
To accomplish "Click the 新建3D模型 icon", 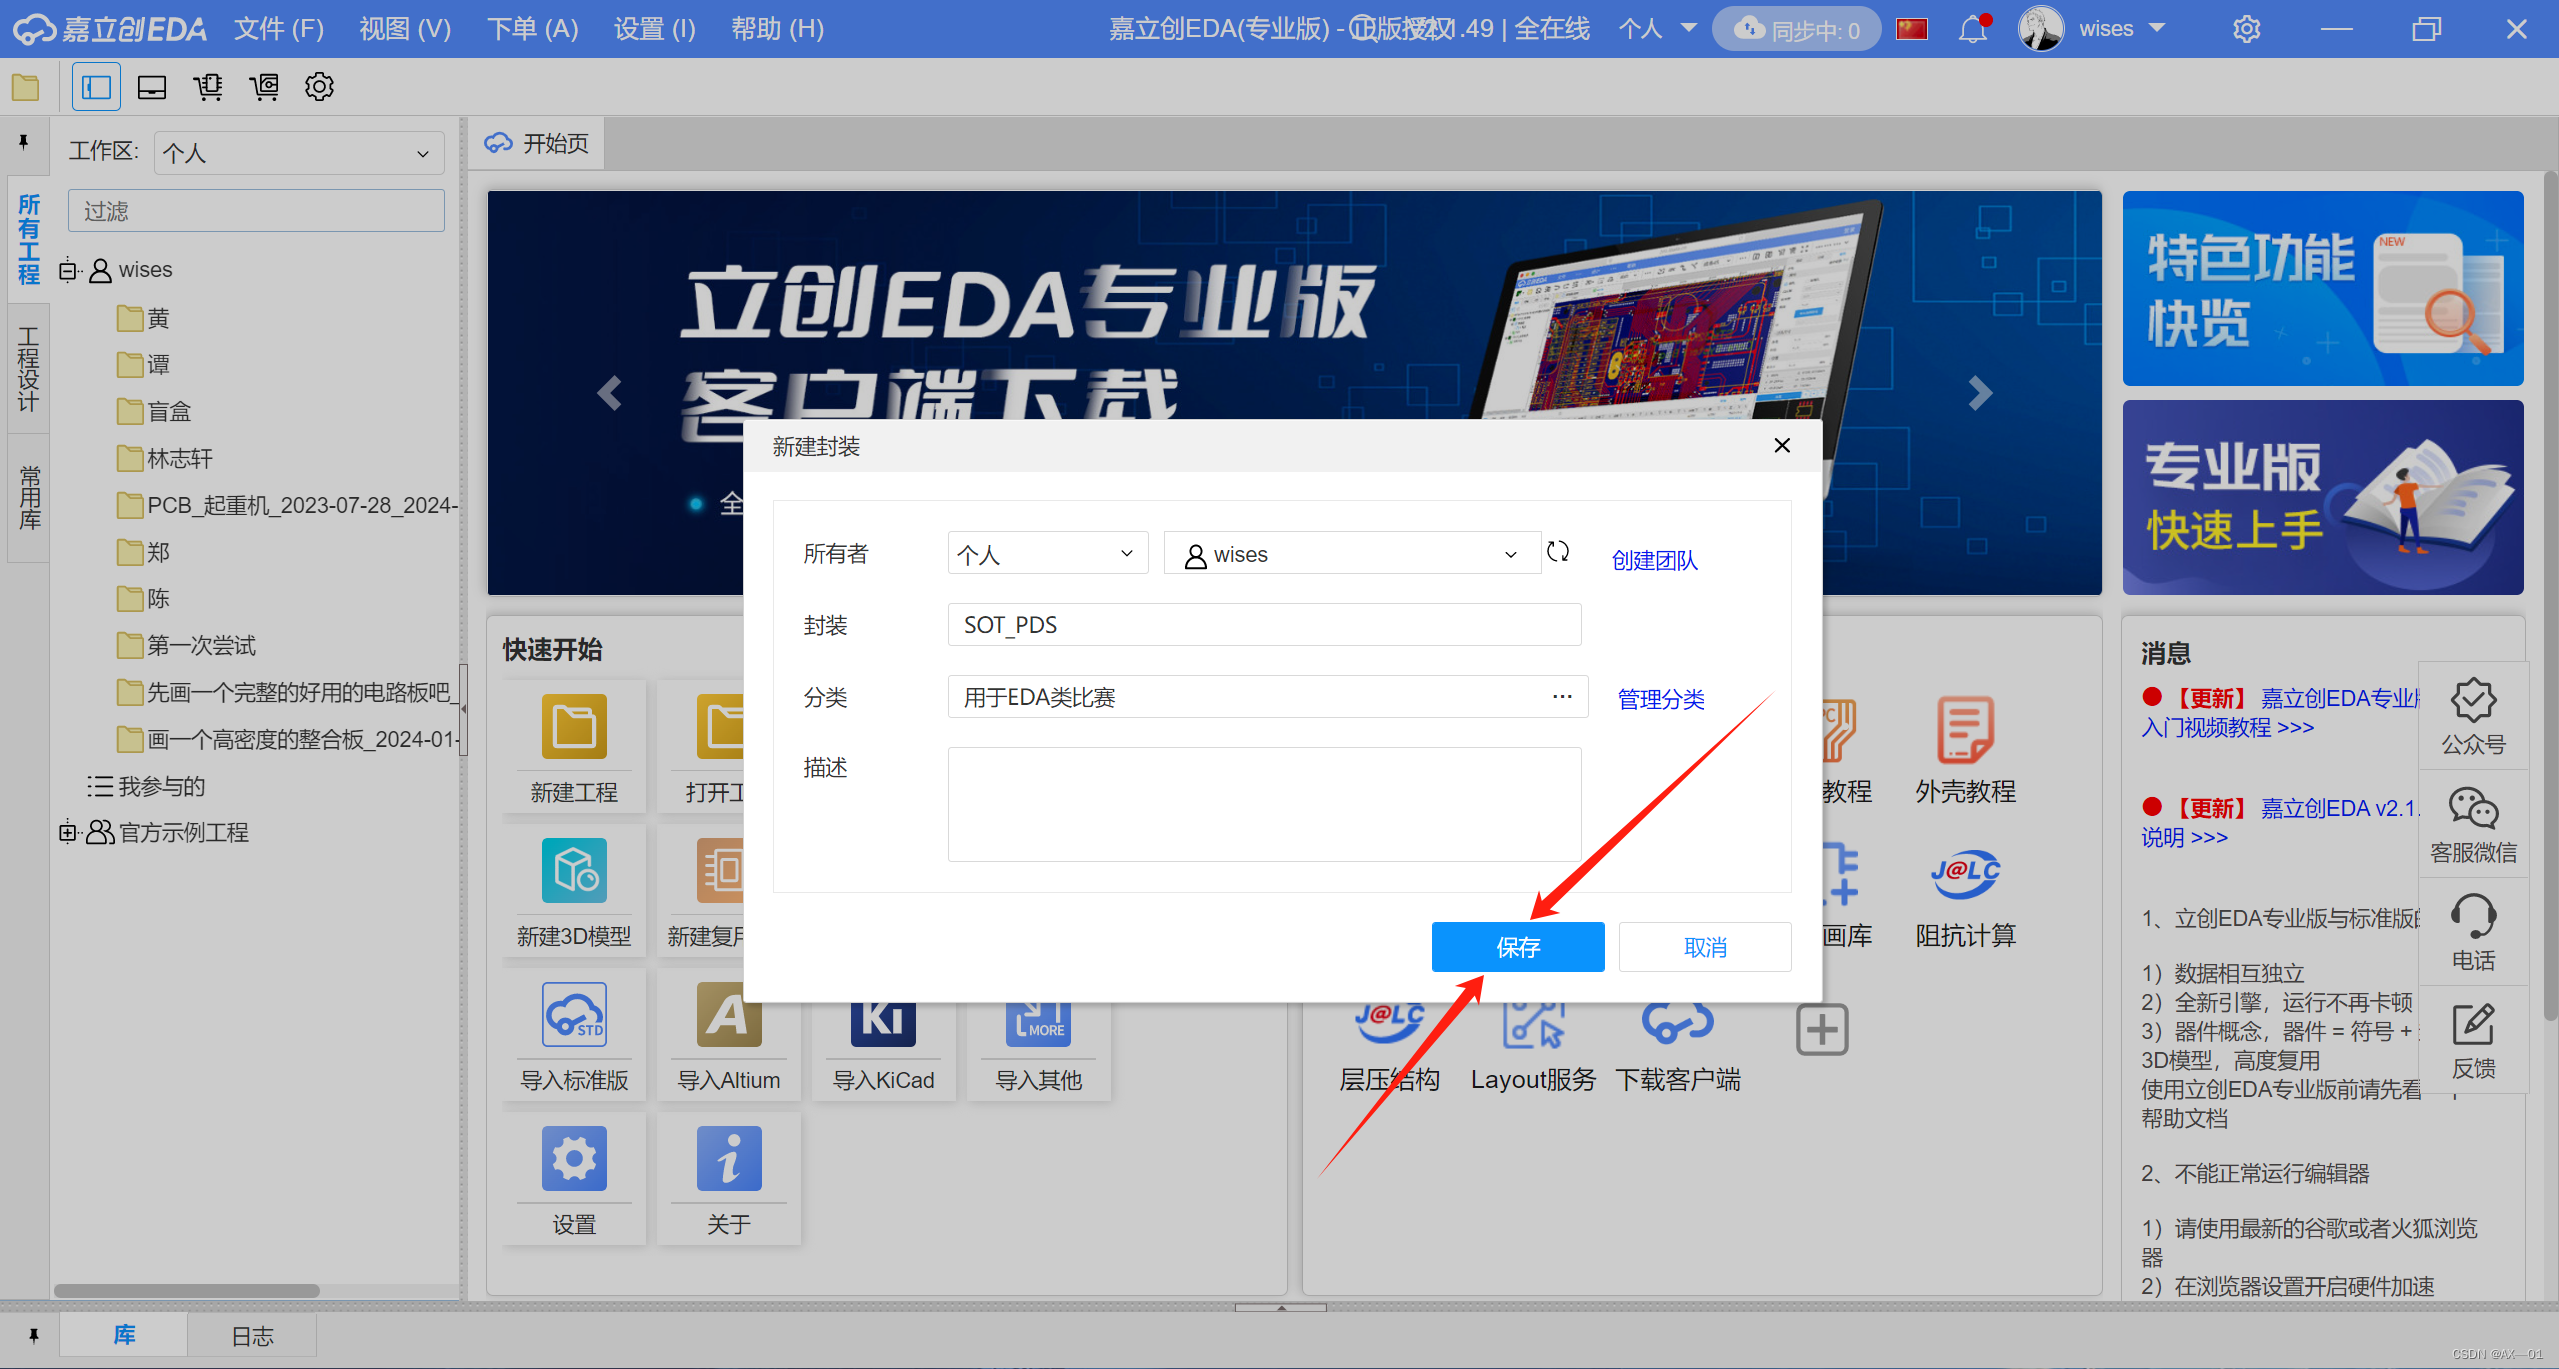I will pyautogui.click(x=574, y=871).
